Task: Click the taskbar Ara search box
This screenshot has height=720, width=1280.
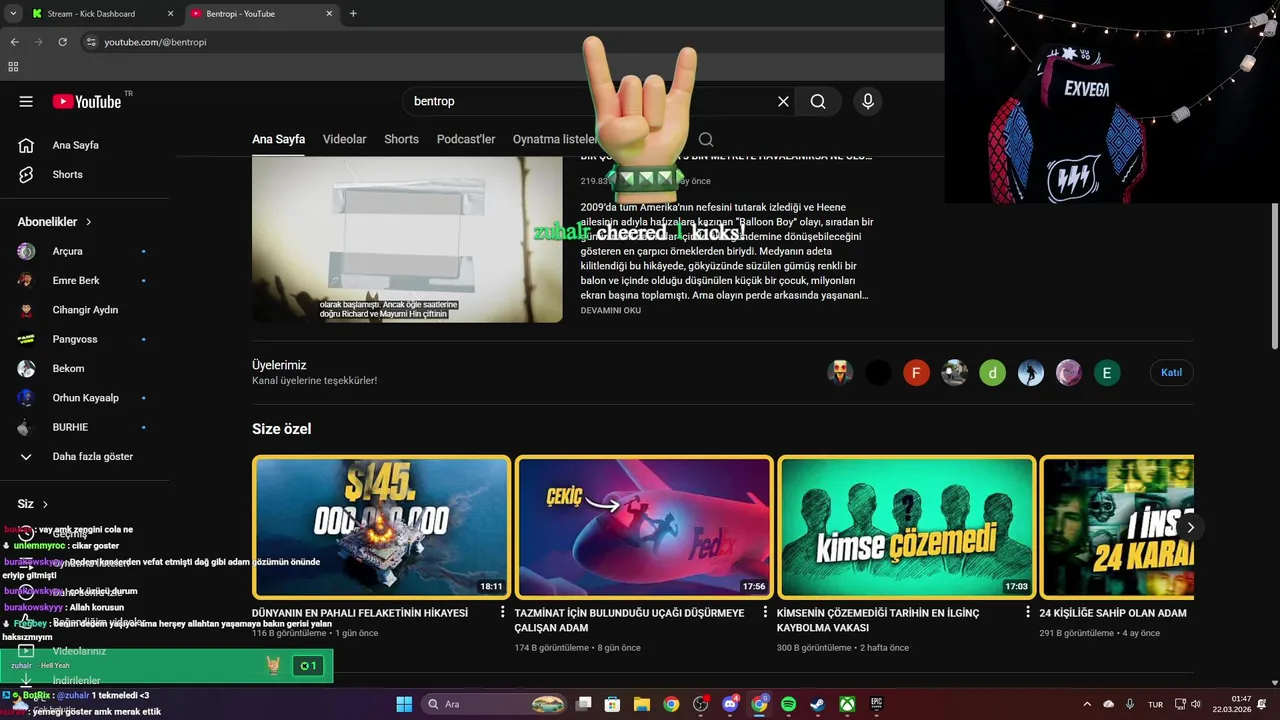Action: click(x=494, y=704)
